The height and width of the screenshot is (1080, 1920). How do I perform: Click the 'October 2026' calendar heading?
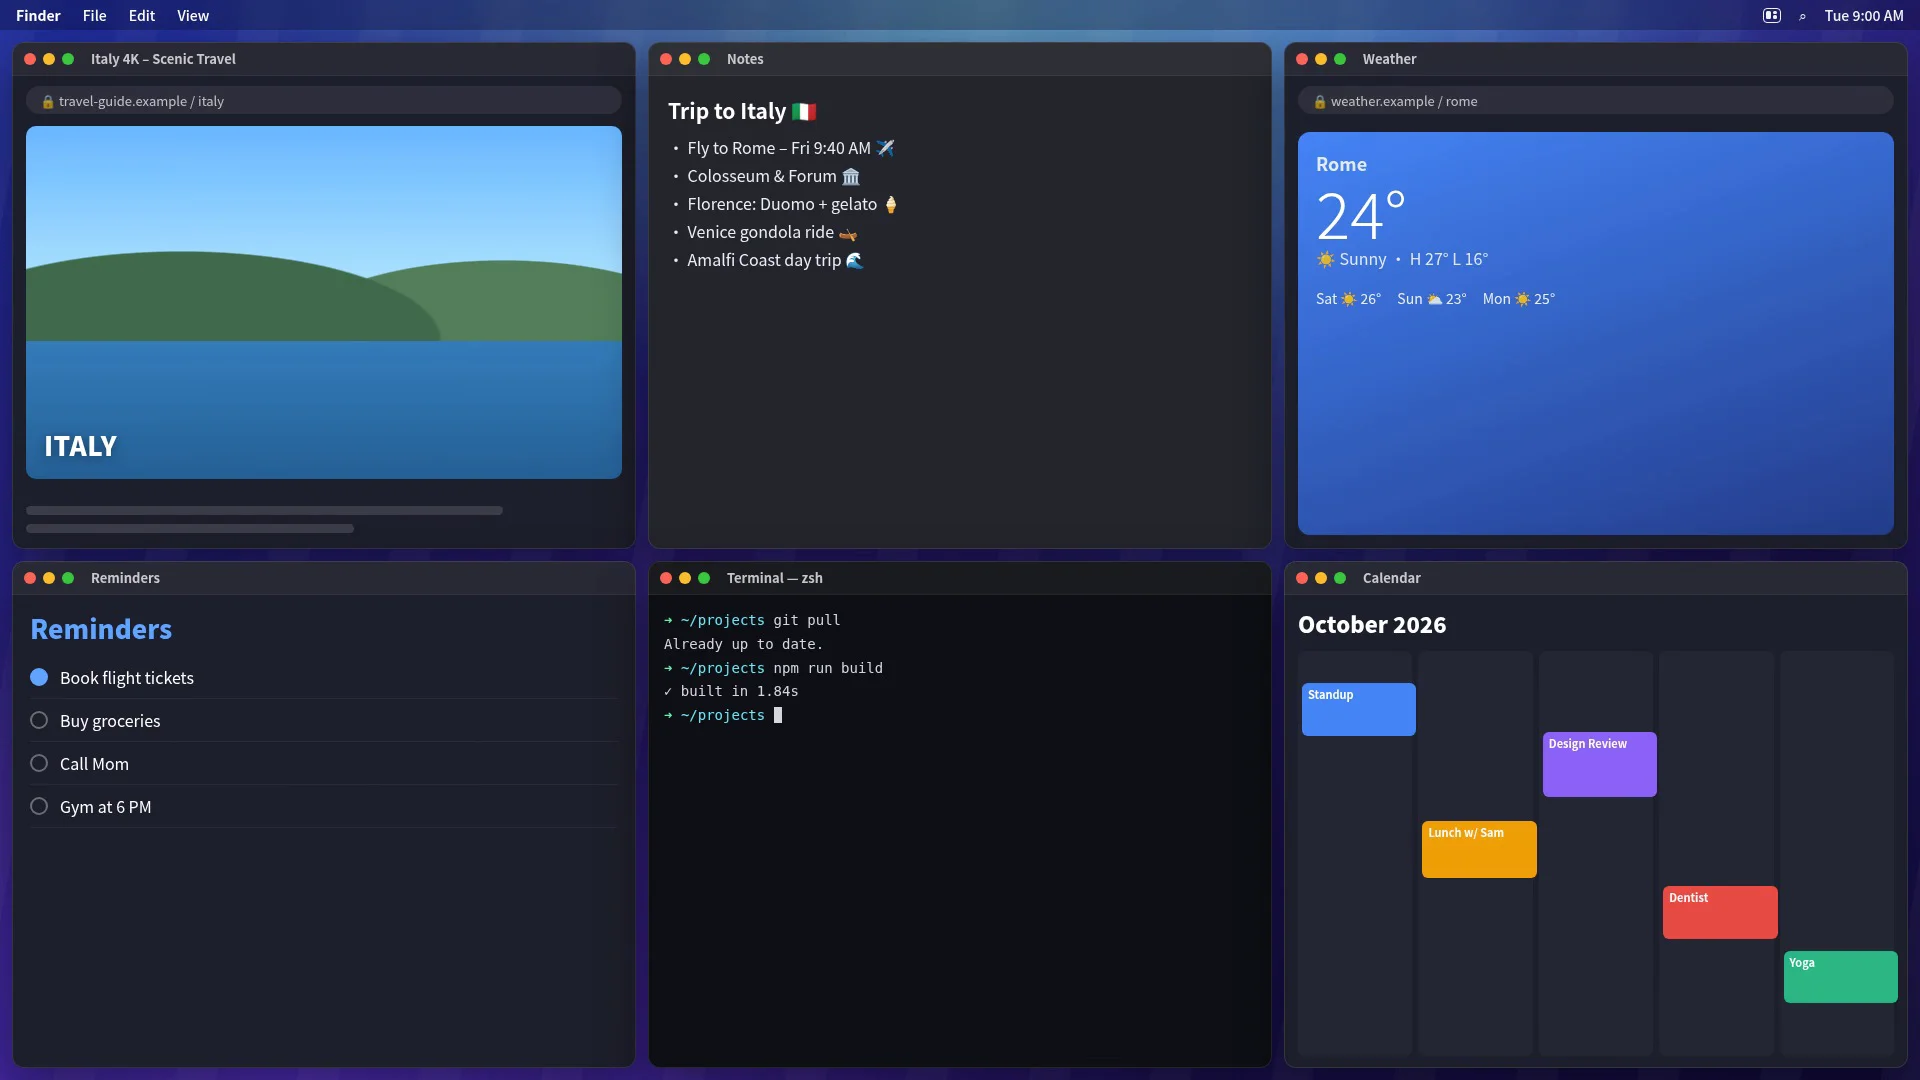tap(1372, 625)
